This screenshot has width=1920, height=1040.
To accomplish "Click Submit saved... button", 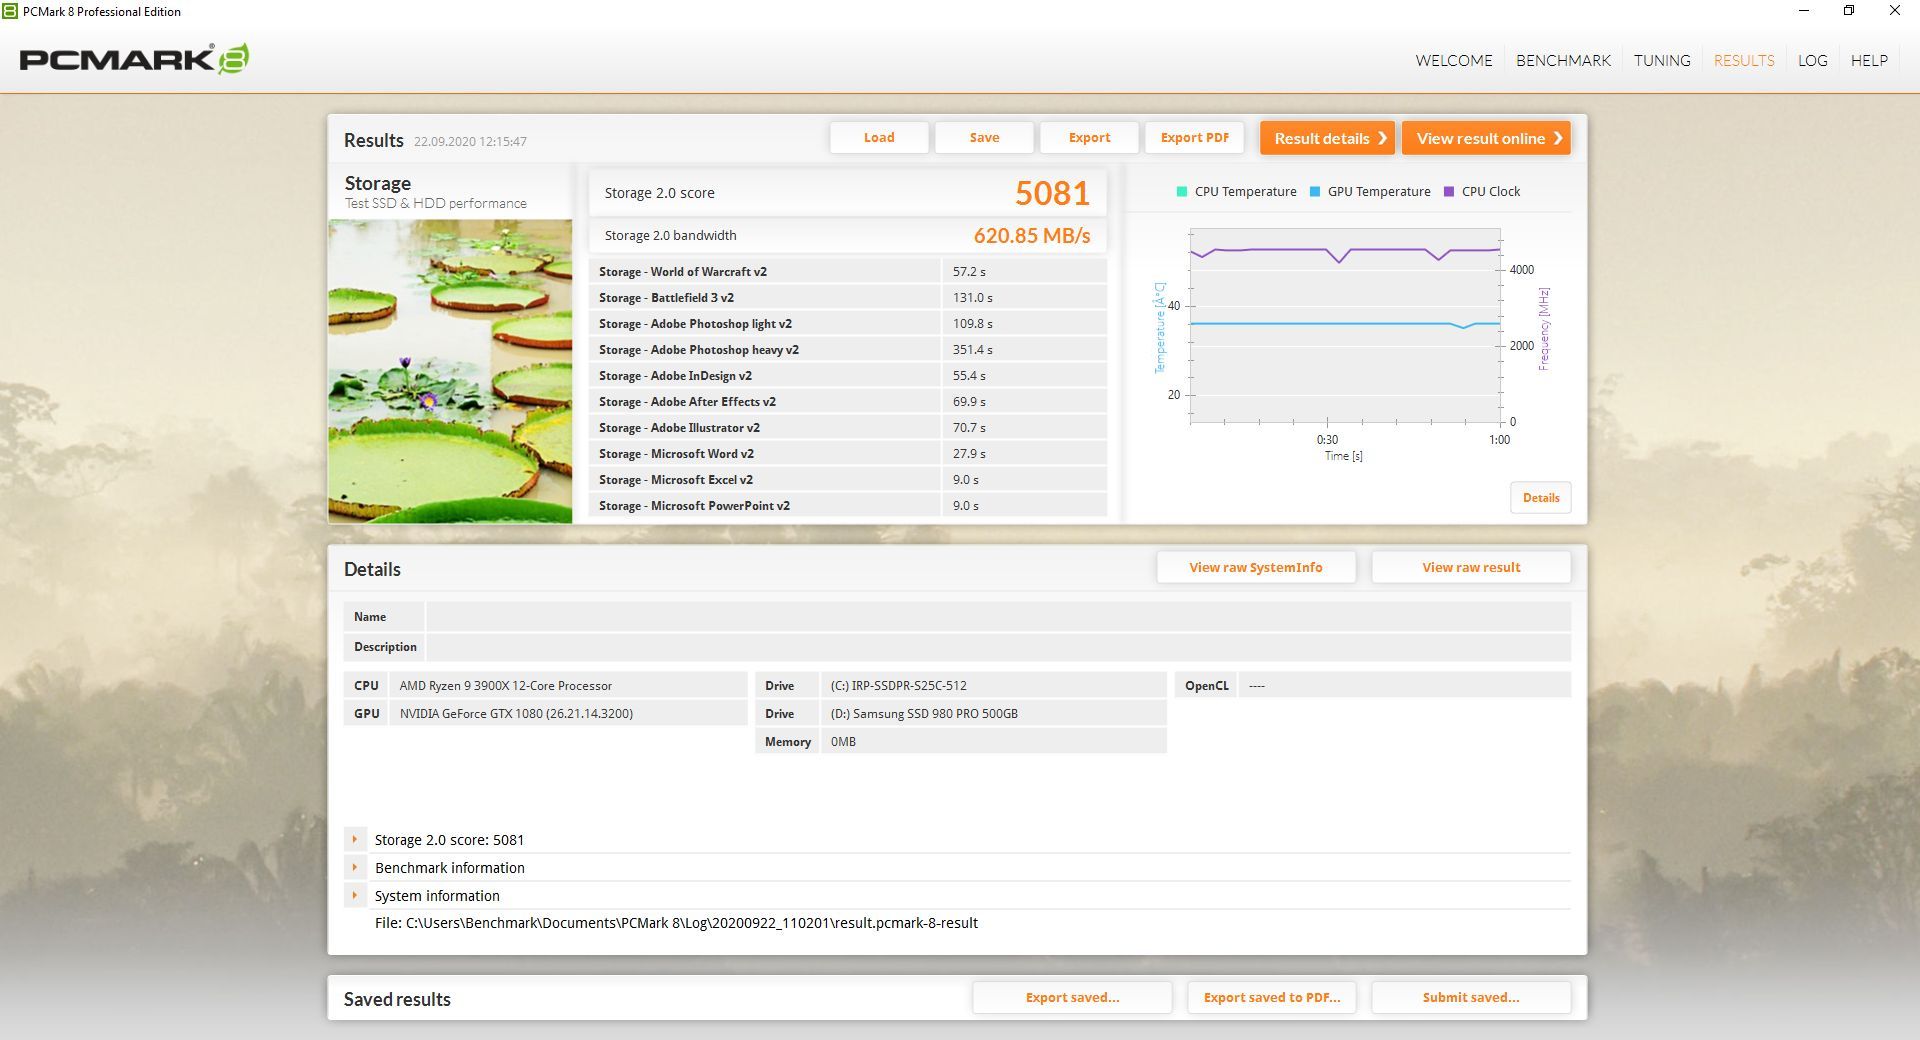I will 1471,997.
